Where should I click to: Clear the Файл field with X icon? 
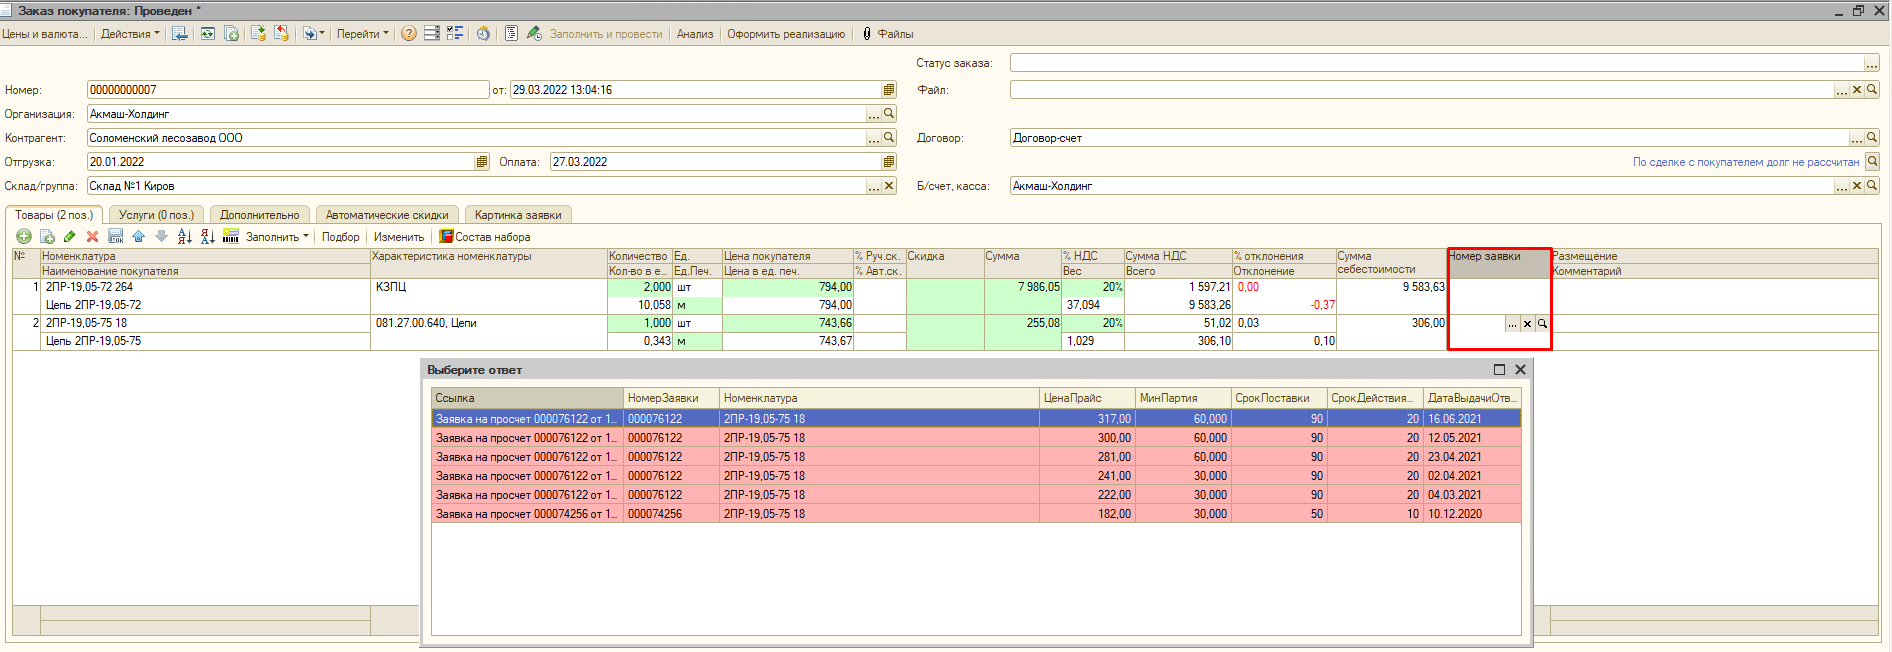coord(1857,90)
